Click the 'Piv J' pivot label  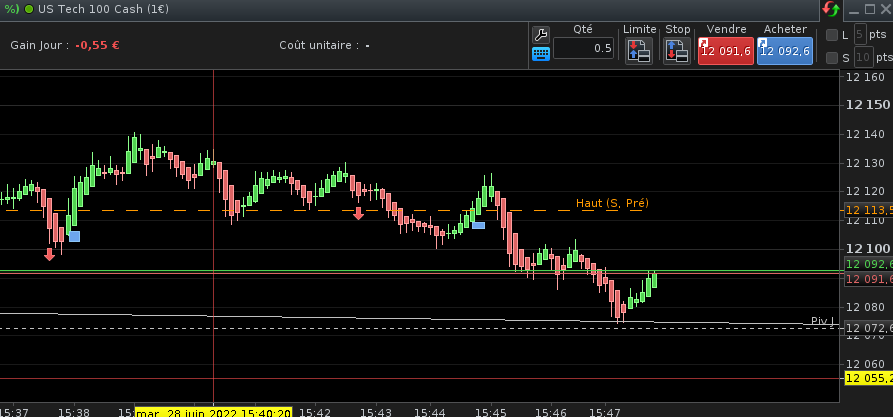coord(822,321)
